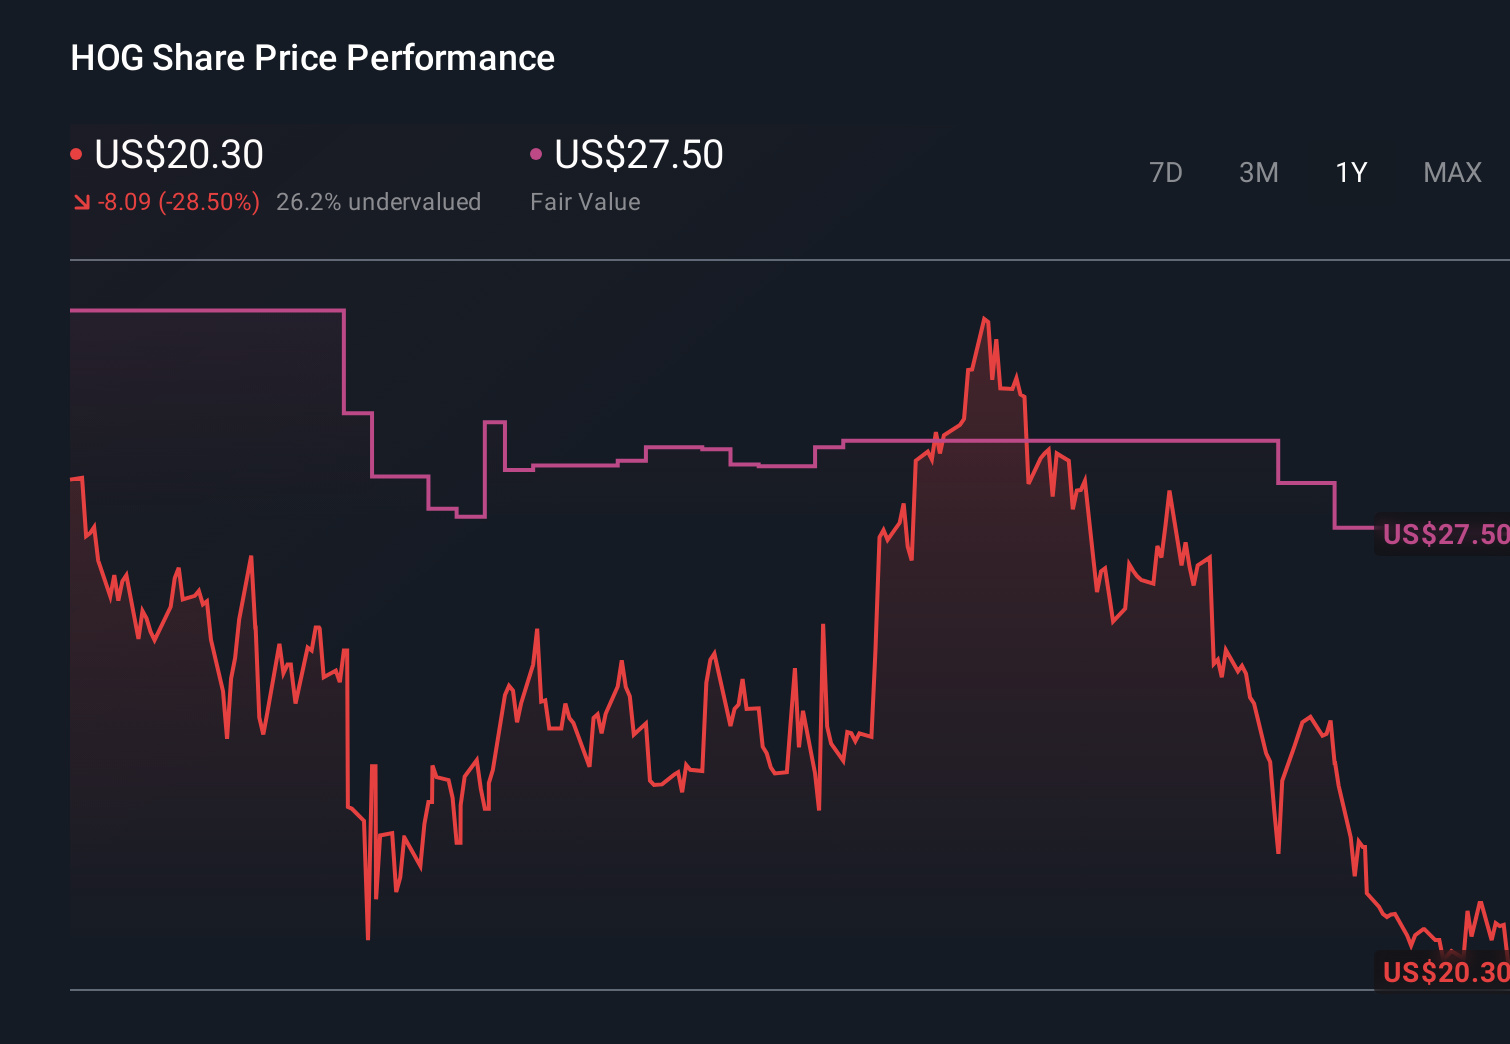Switch to the 3M time range
Viewport: 1510px width, 1044px height.
[x=1258, y=172]
